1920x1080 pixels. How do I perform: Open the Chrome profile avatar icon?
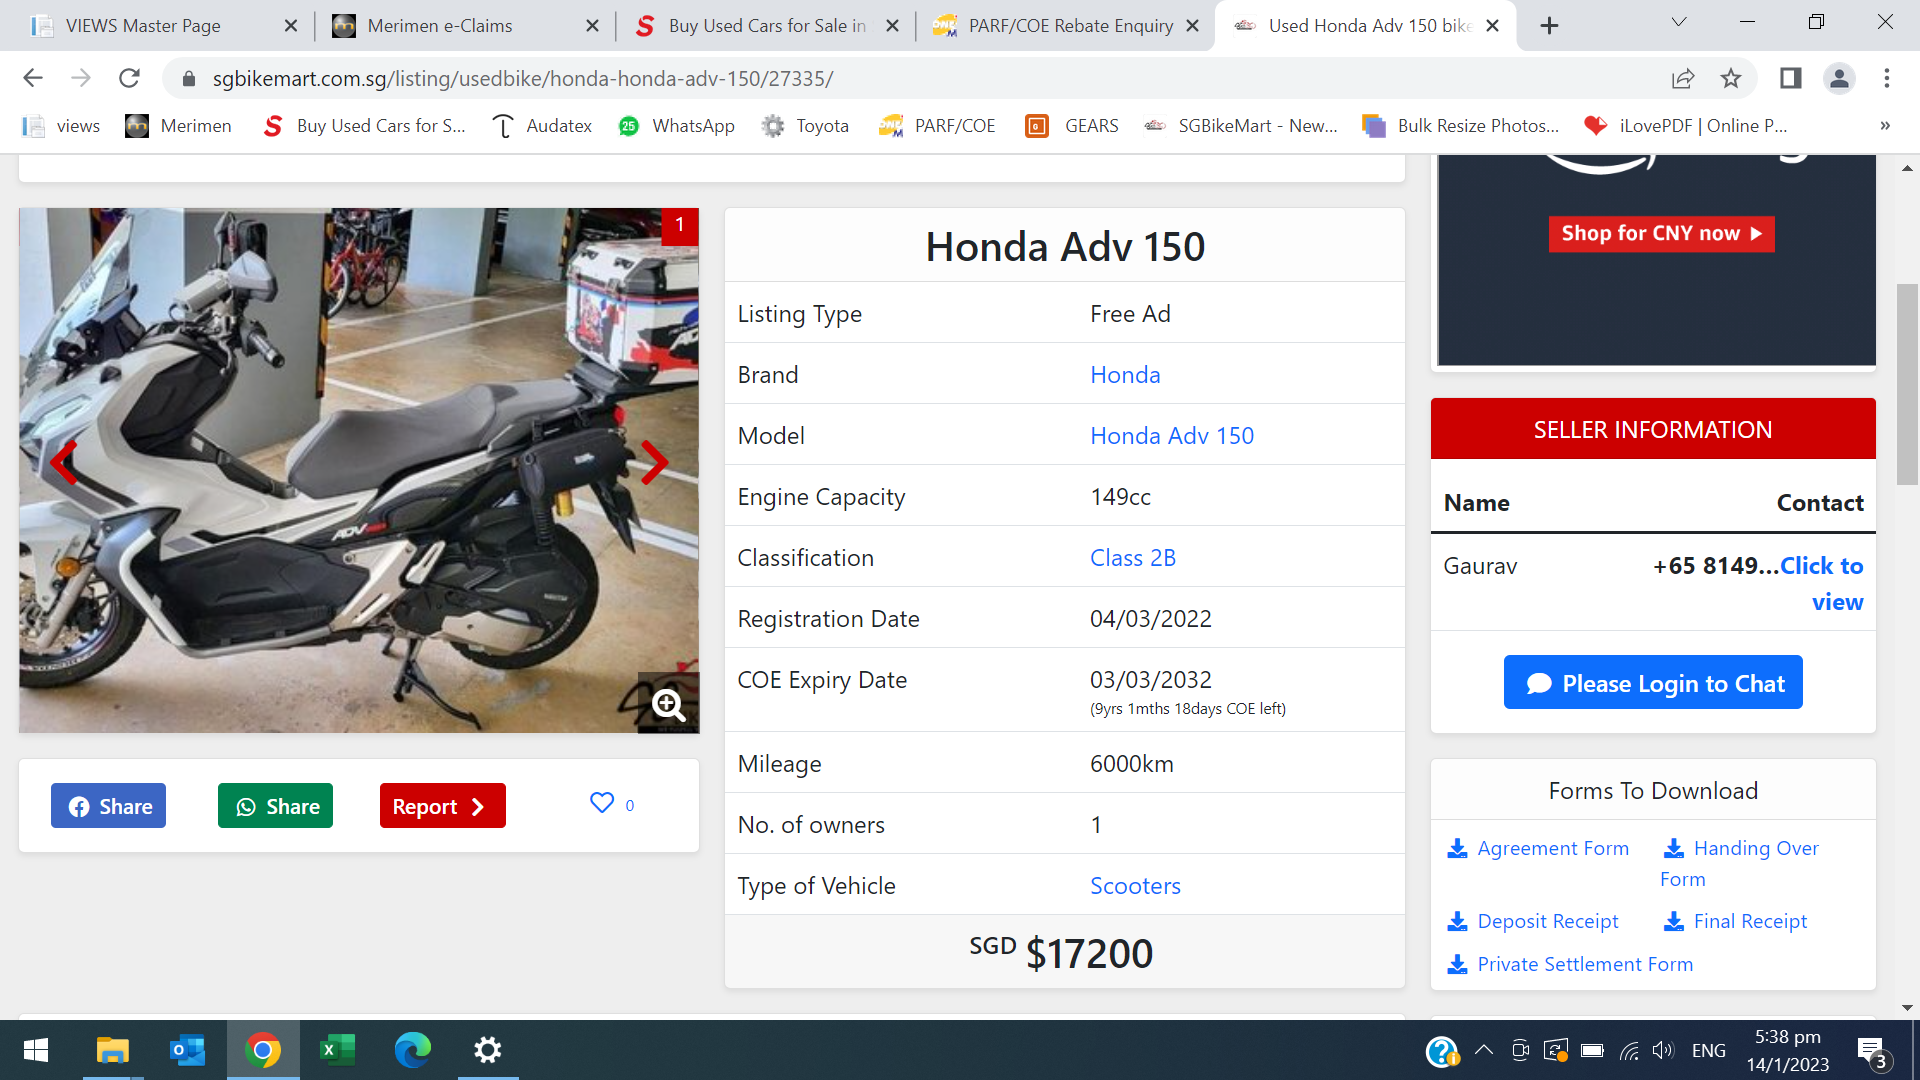coord(1839,78)
